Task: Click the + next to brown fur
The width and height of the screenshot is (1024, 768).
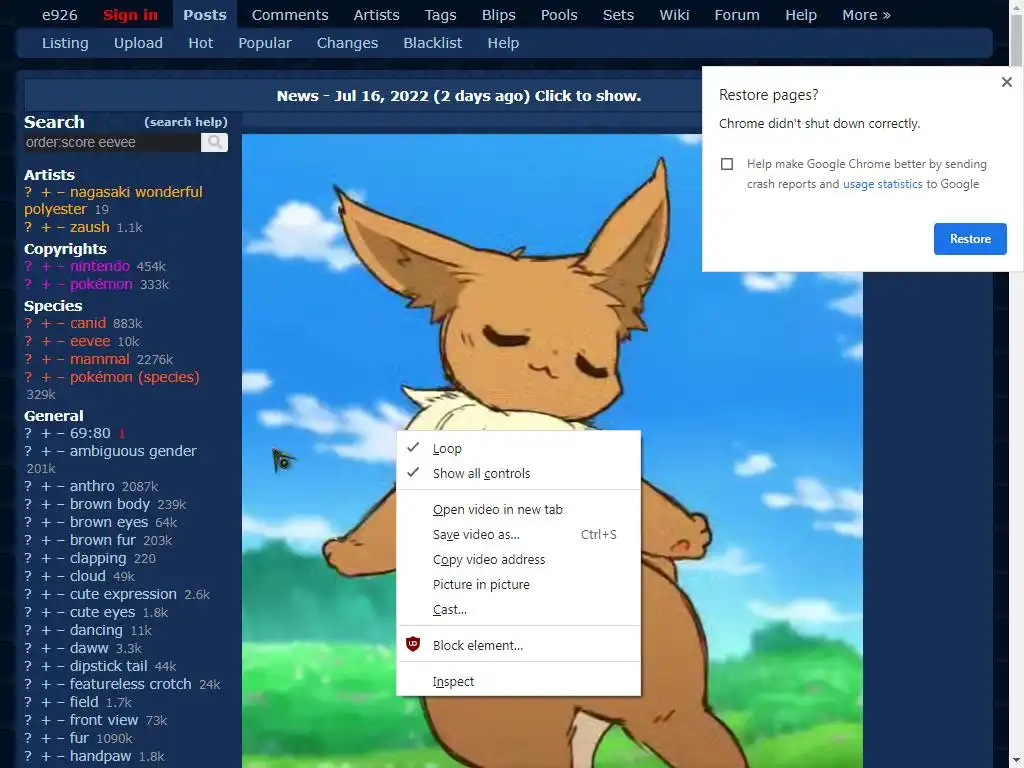Action: tap(46, 540)
